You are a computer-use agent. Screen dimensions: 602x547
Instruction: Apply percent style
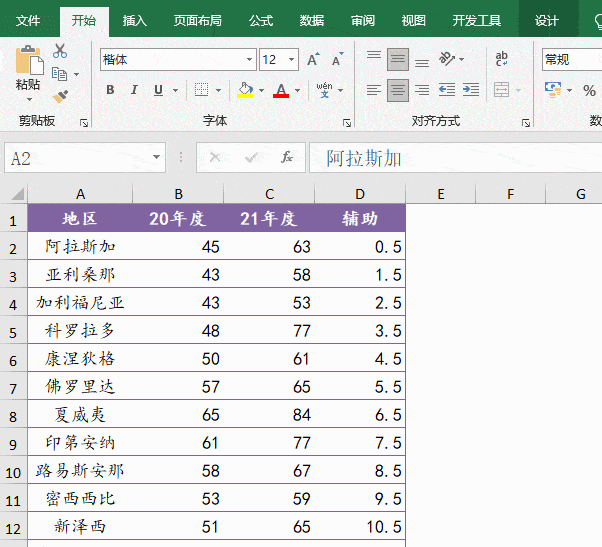pos(589,91)
